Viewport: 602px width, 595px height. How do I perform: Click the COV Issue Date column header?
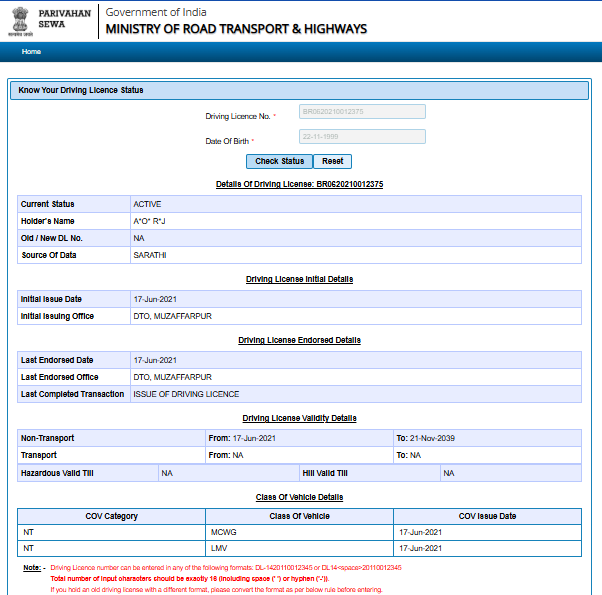[487, 516]
